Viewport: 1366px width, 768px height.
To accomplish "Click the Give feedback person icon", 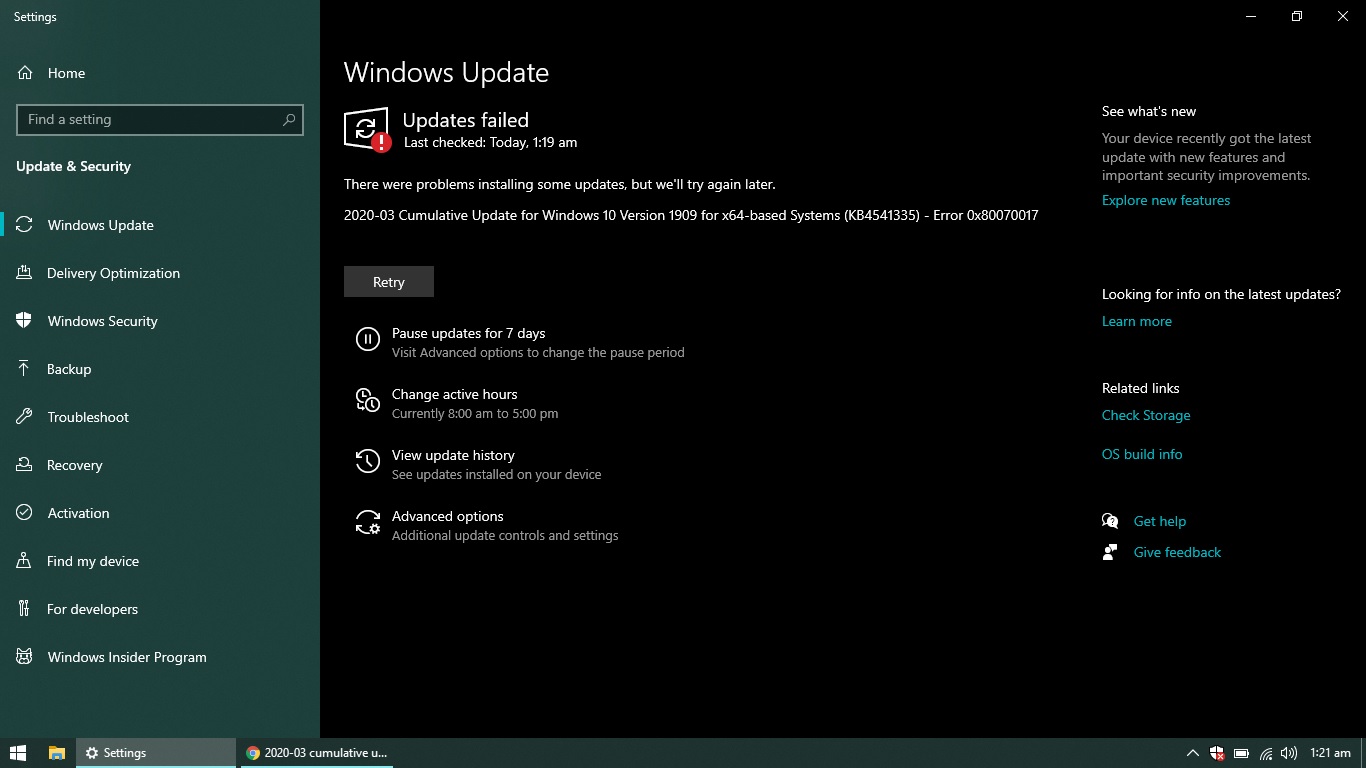I will [1110, 552].
